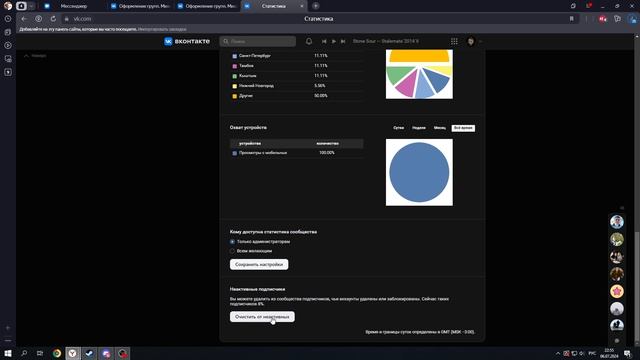Open Chrome from the taskbar
Screen dimensions: 640x360
tap(57, 353)
